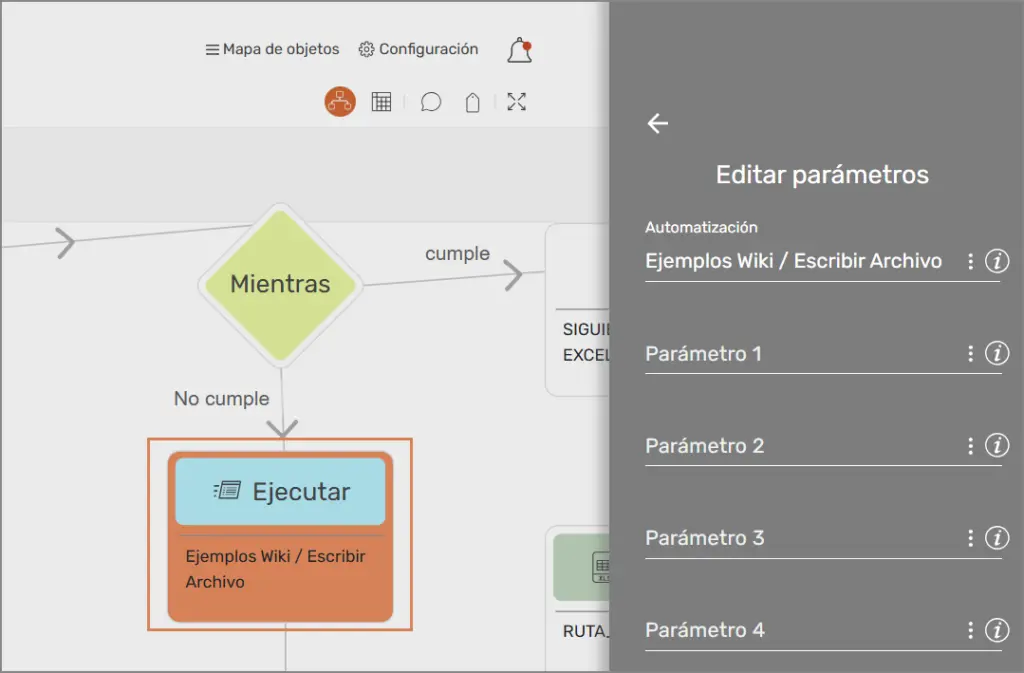Image resolution: width=1024 pixels, height=673 pixels.
Task: Show info for the Automatización field
Action: (996, 262)
